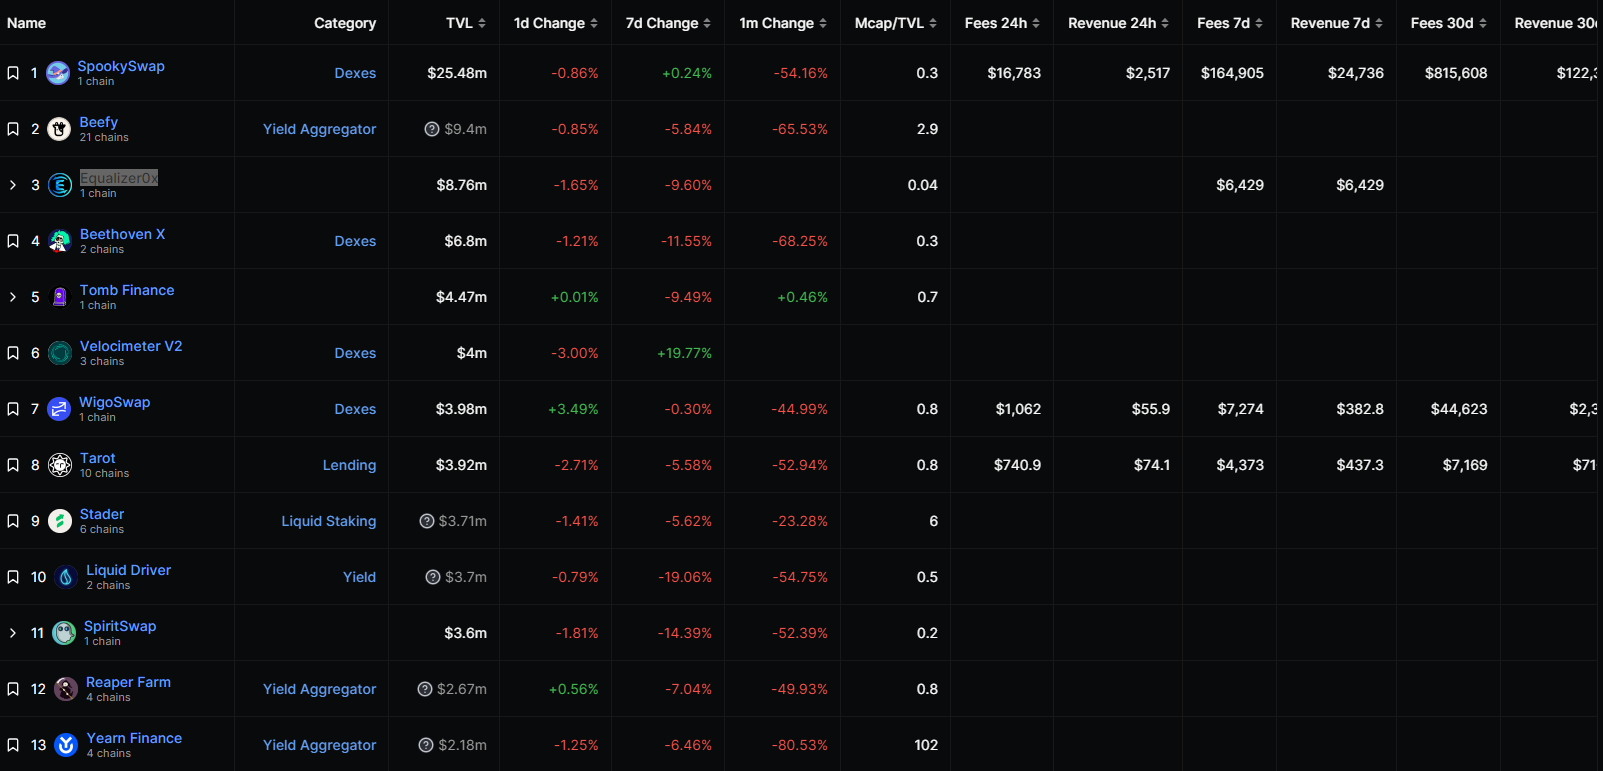The image size is (1603, 771).
Task: Click the Beethoven X logo icon
Action: pyautogui.click(x=60, y=241)
